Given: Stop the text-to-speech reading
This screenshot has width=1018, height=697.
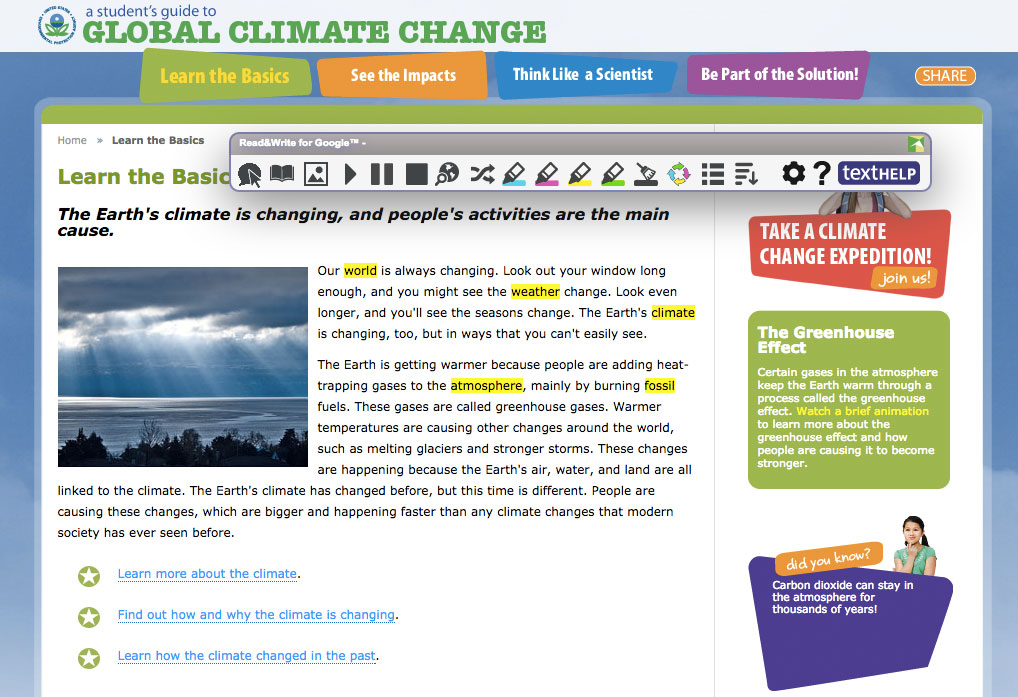Looking at the screenshot, I should [x=416, y=174].
